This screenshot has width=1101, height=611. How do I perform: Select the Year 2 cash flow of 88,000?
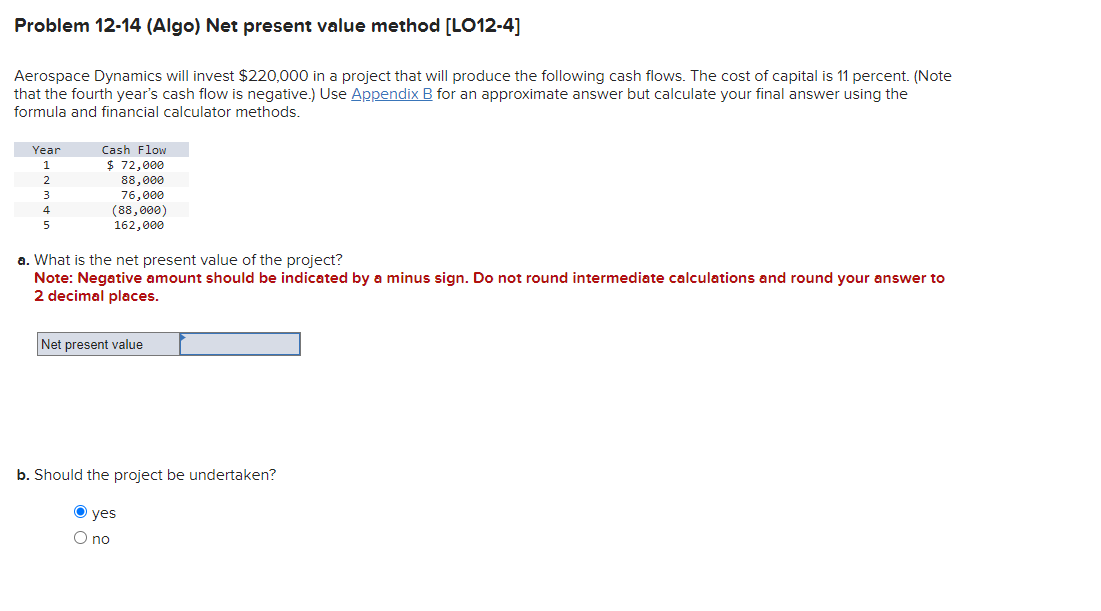(x=147, y=179)
